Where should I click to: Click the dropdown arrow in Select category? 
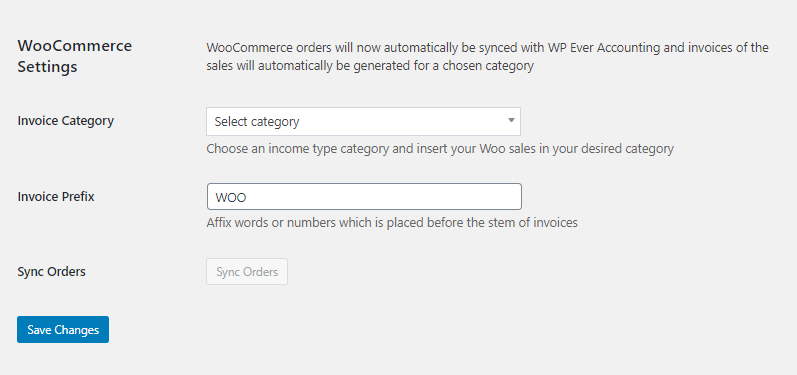(x=511, y=120)
